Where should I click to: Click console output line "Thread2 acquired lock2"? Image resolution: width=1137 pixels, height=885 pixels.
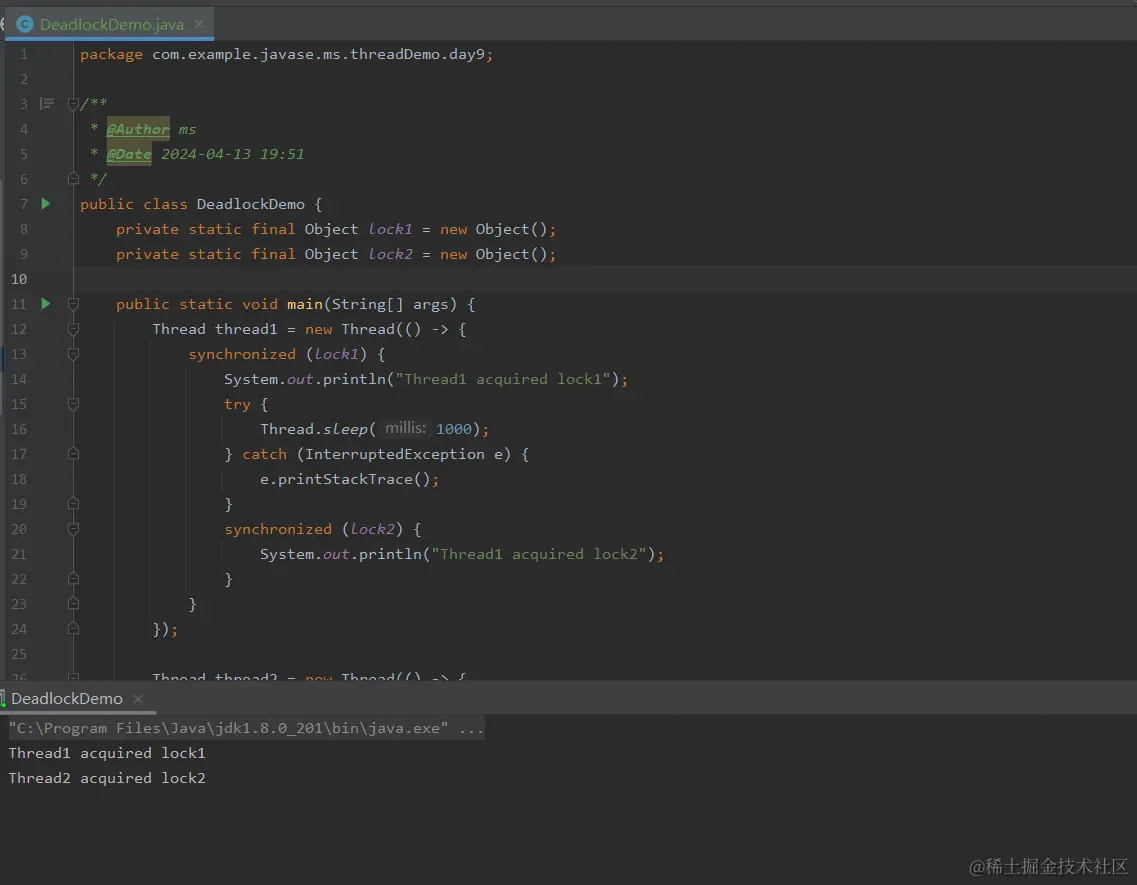107,778
